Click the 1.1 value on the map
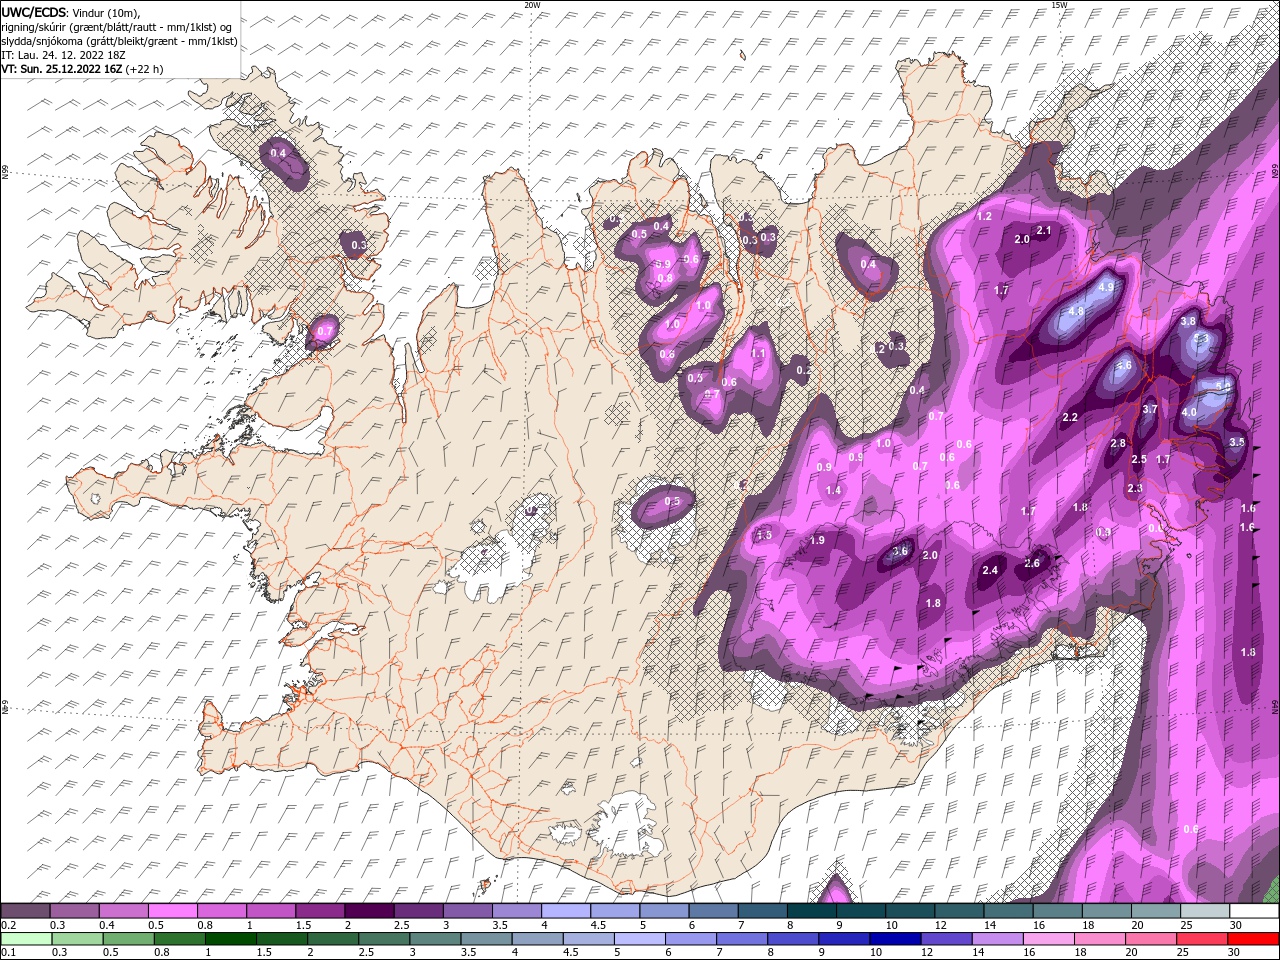 click(x=757, y=353)
